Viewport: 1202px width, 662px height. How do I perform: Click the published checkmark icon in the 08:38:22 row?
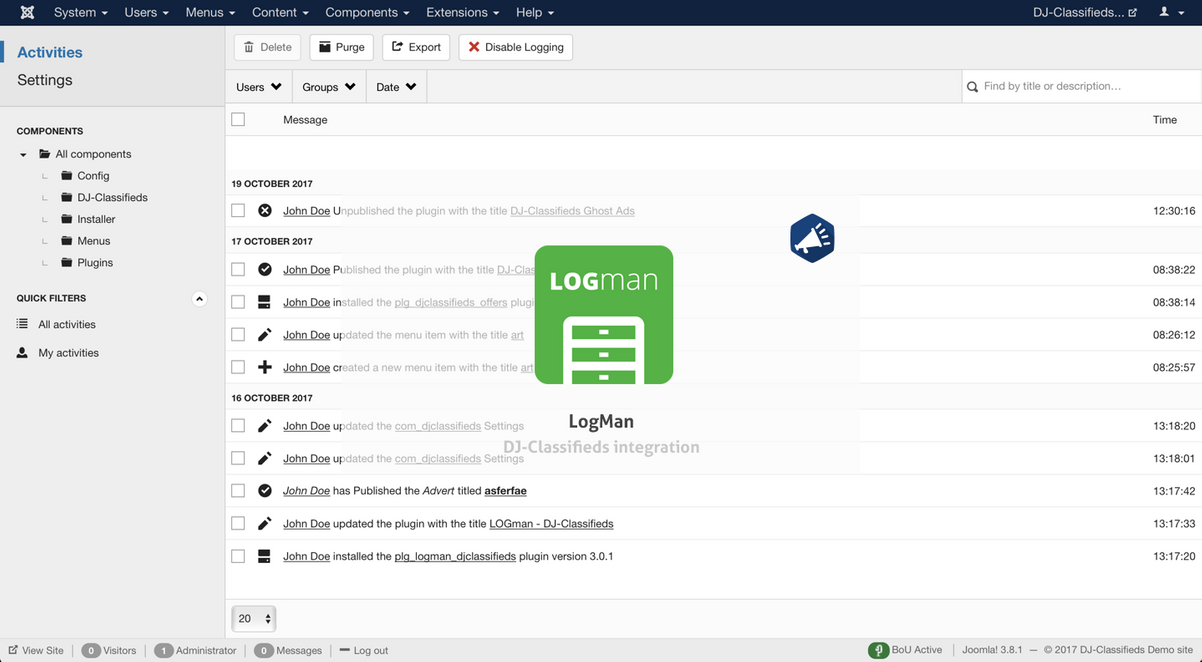pos(265,269)
